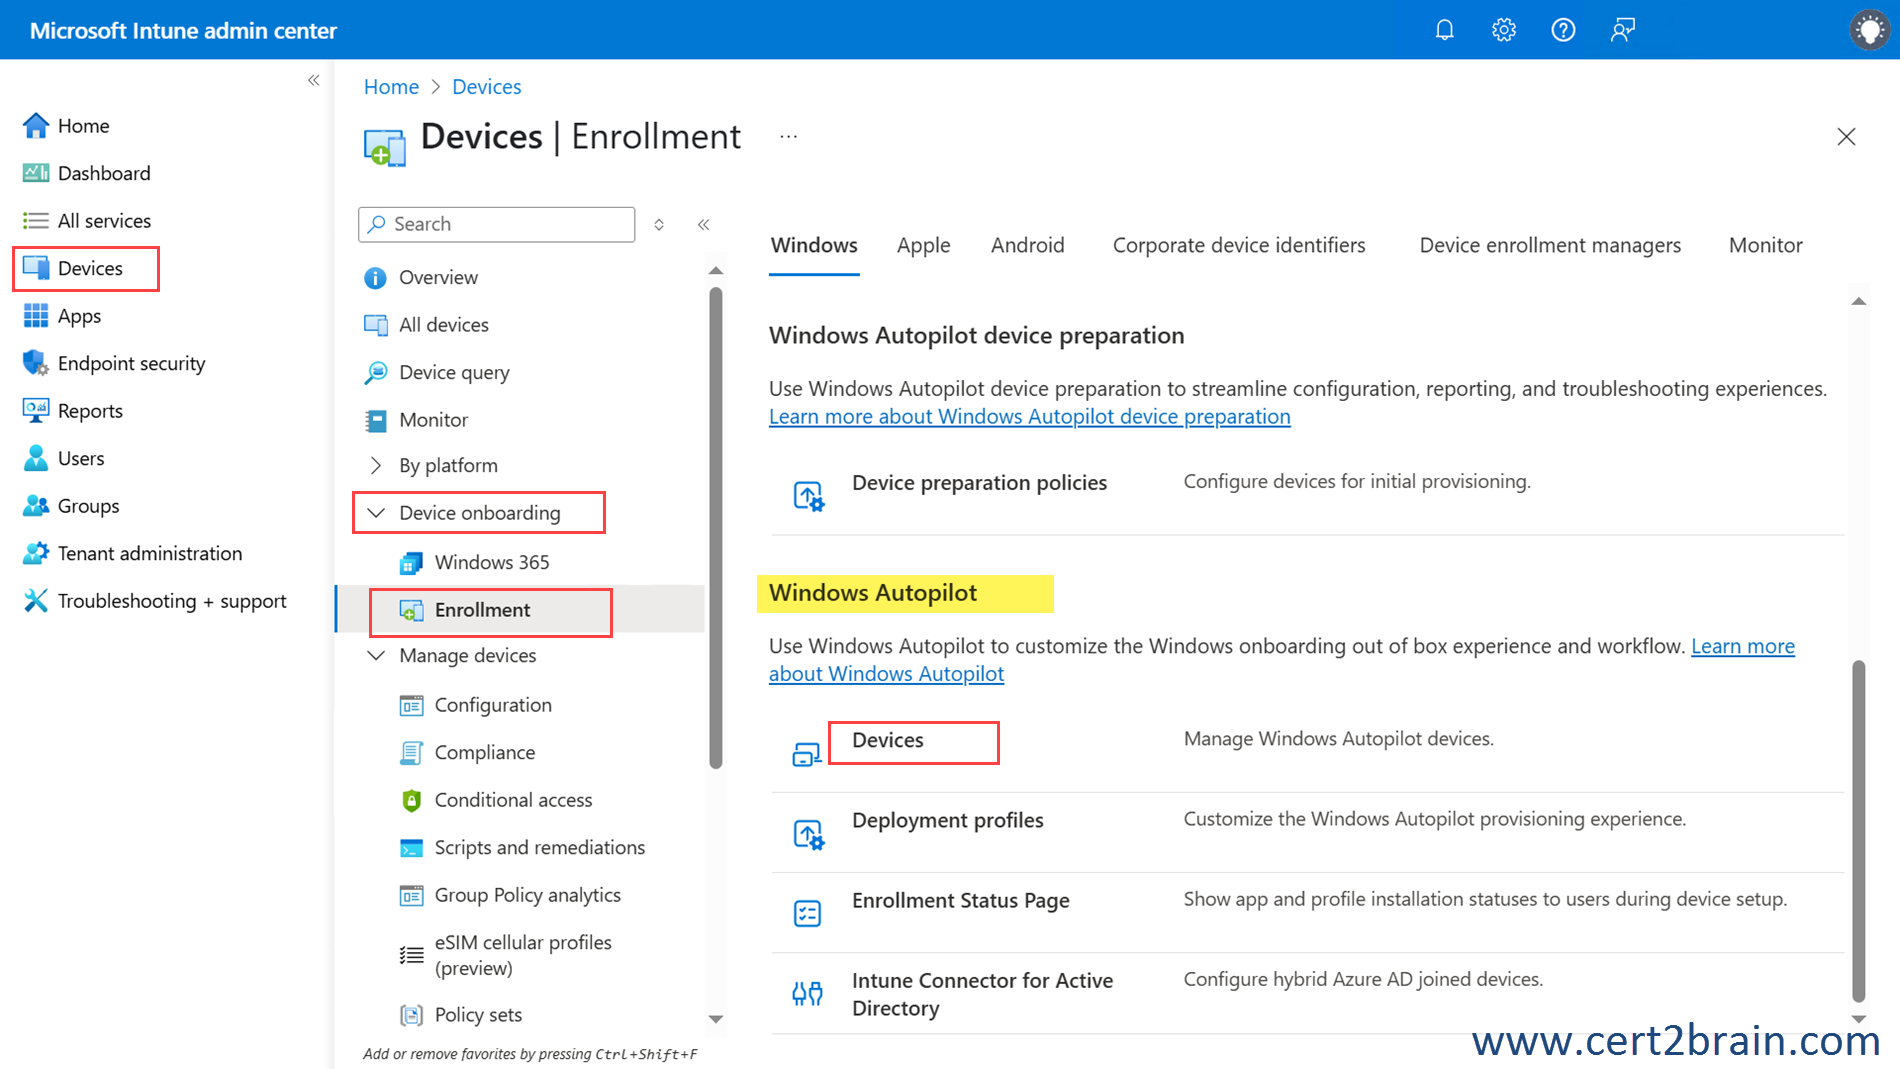Click the Users person icon
Image resolution: width=1900 pixels, height=1069 pixels.
pos(36,458)
